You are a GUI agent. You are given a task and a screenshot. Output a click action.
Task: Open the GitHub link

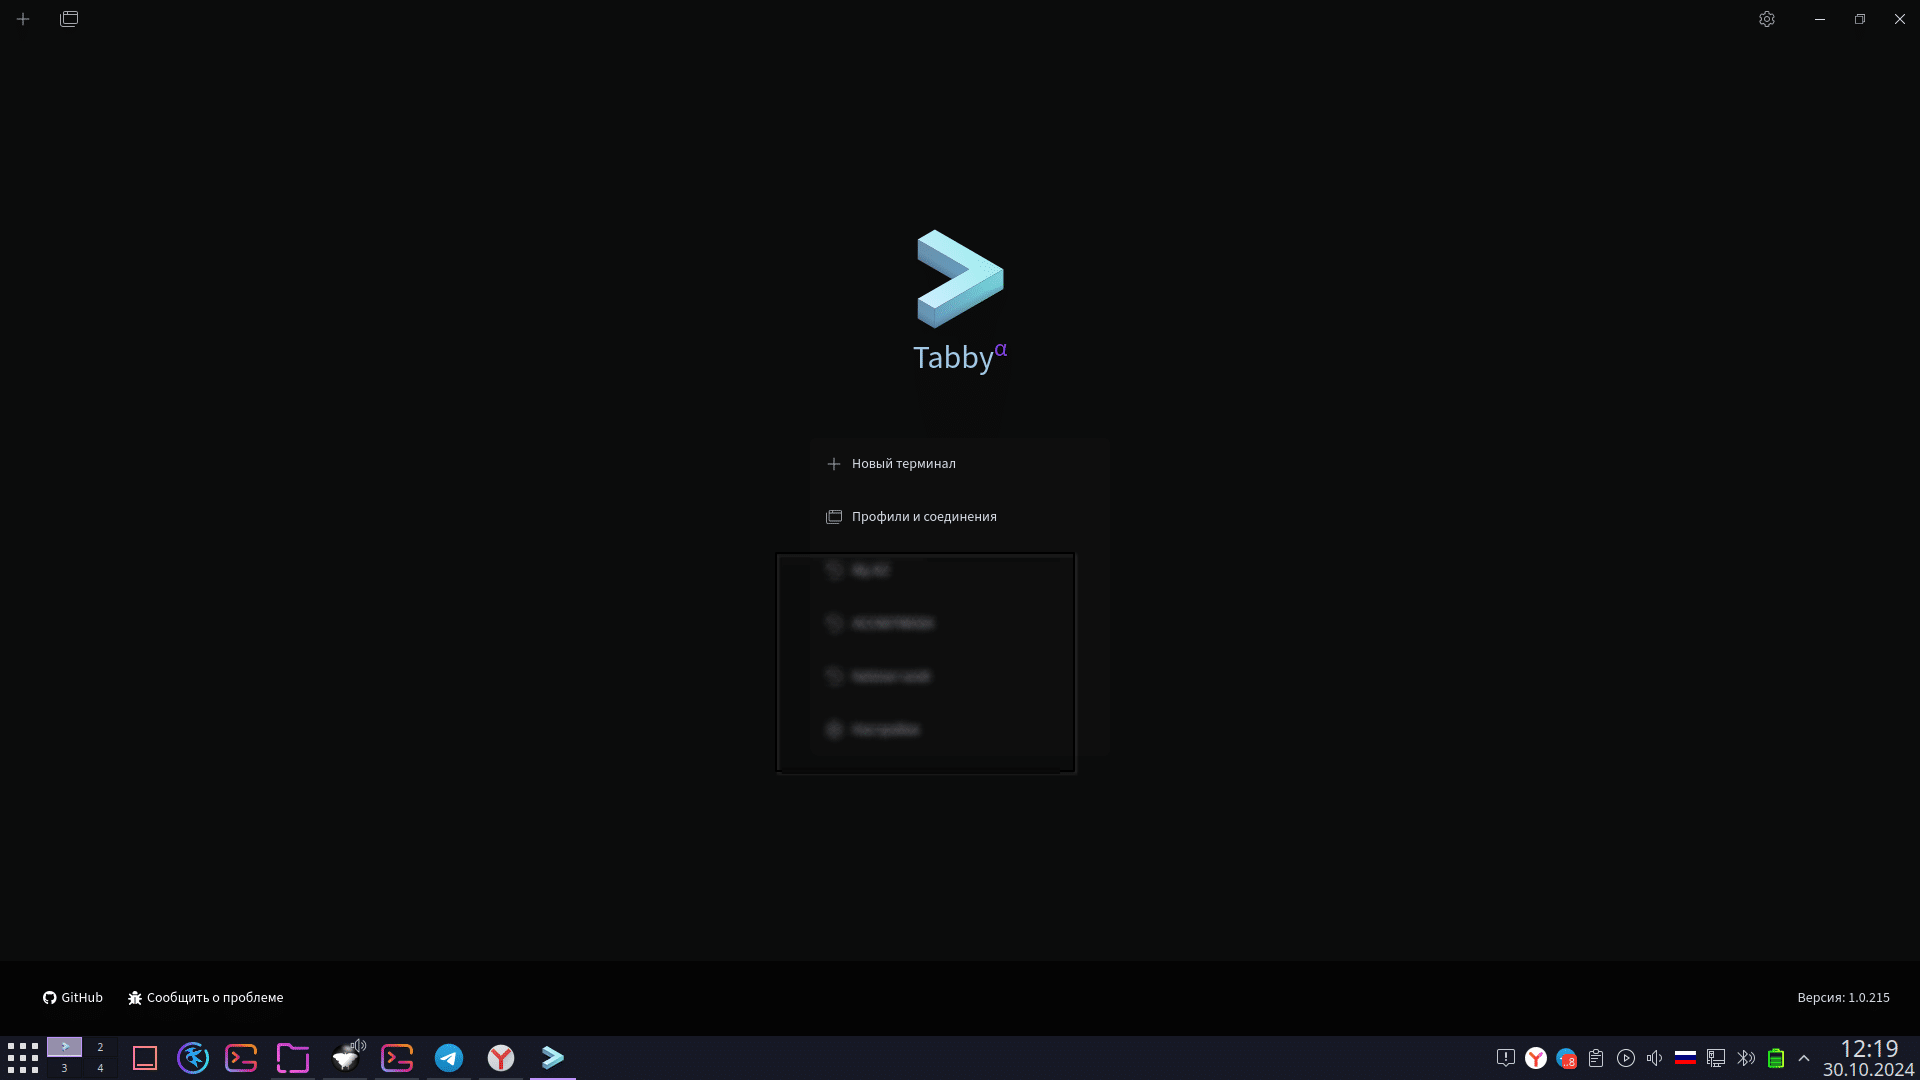click(x=73, y=998)
